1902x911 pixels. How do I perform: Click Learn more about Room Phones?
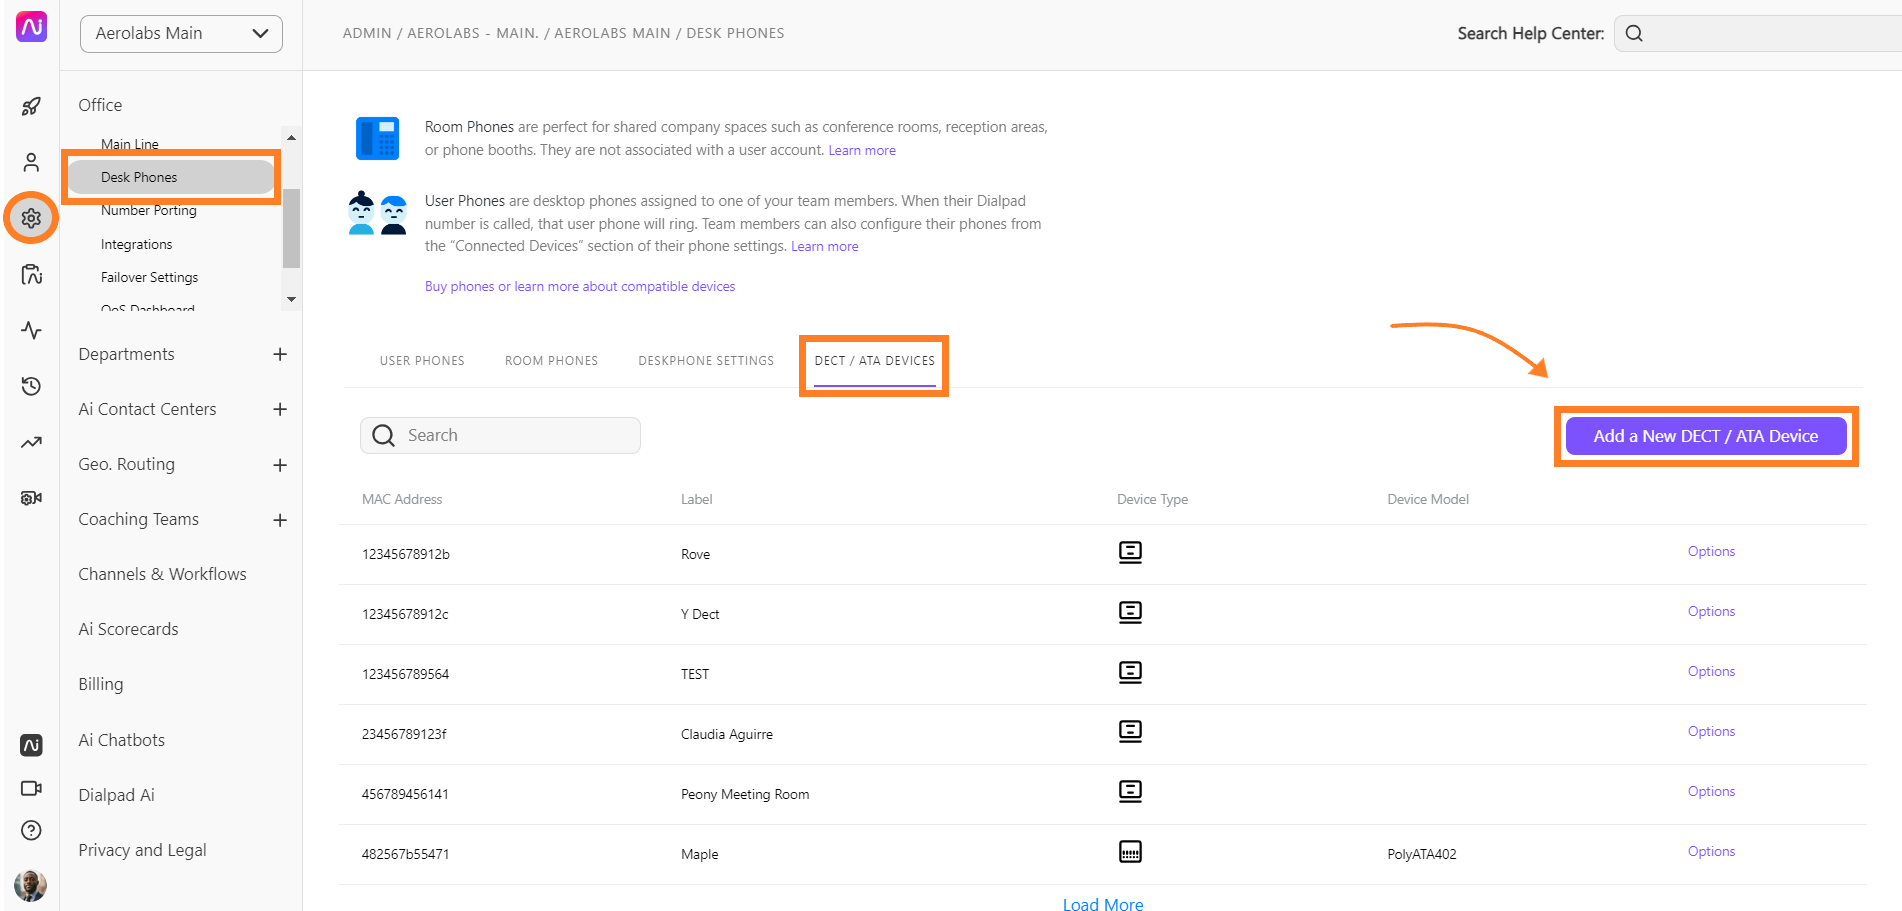coord(862,150)
